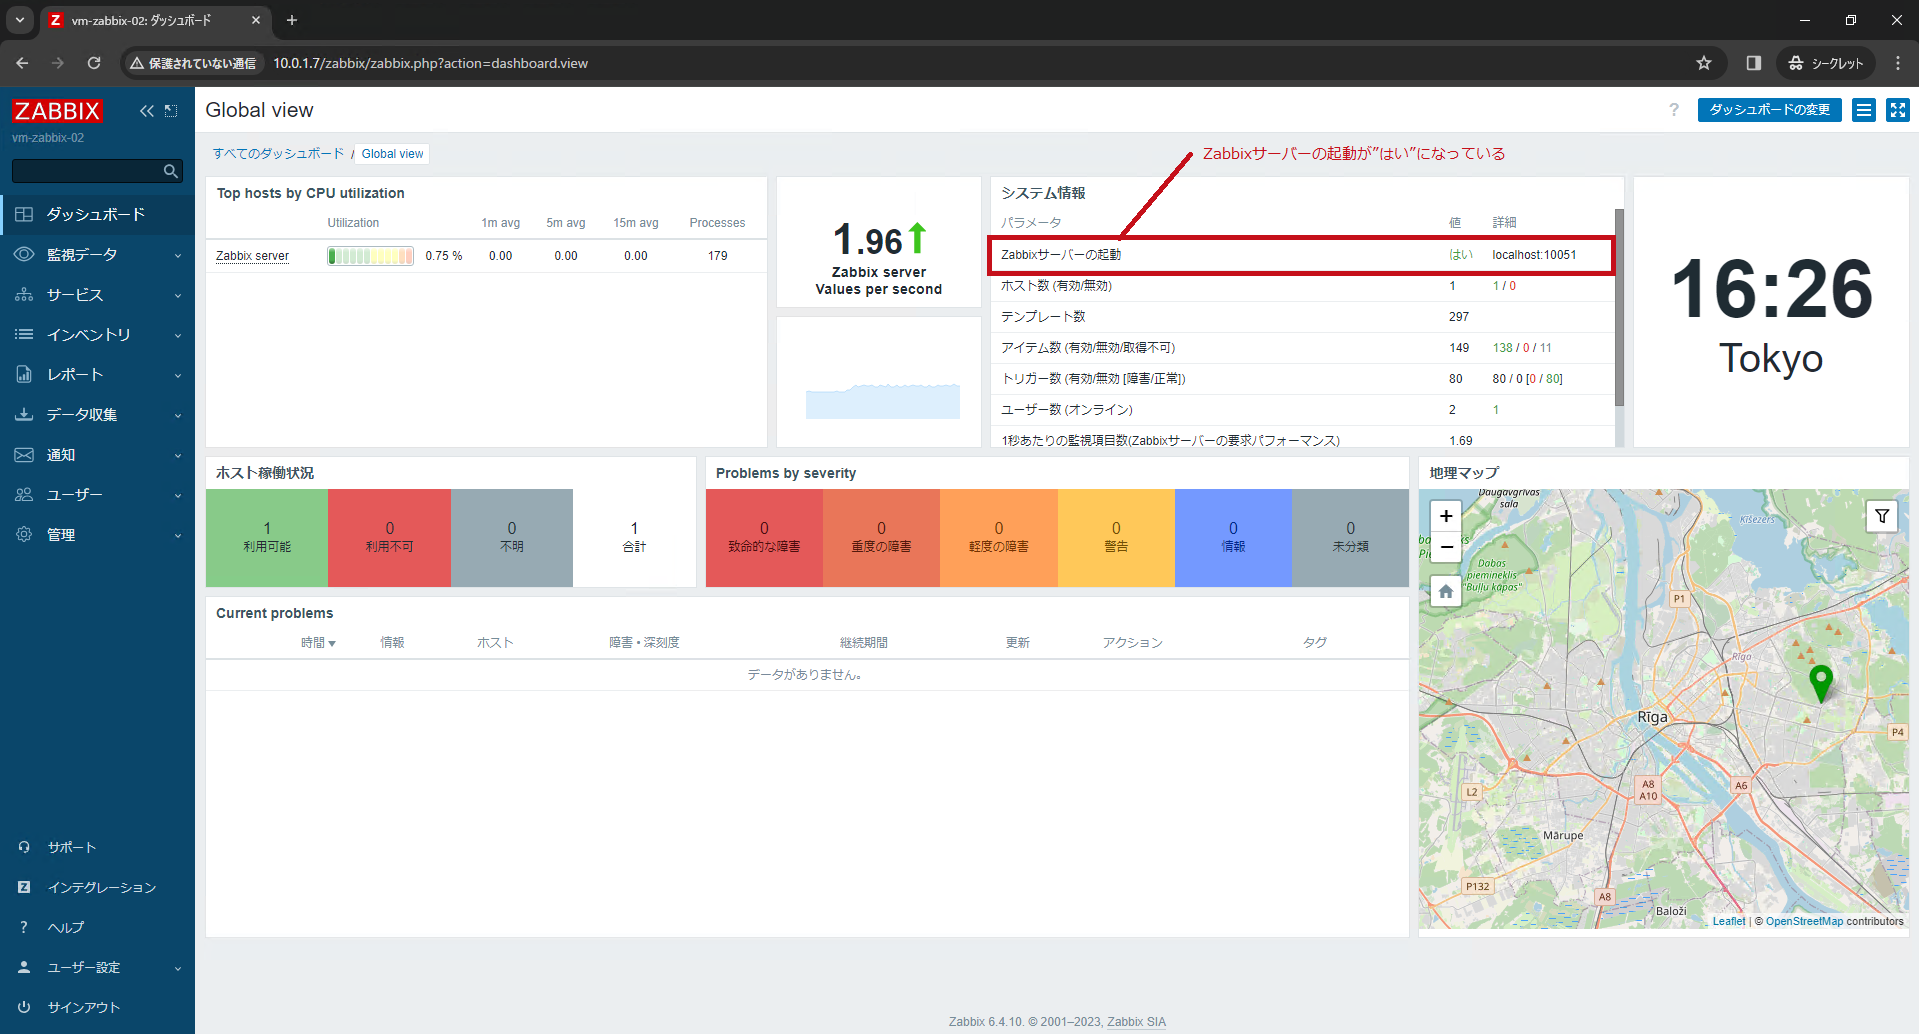Zoom in on the geomap
The image size is (1919, 1034).
(x=1446, y=516)
